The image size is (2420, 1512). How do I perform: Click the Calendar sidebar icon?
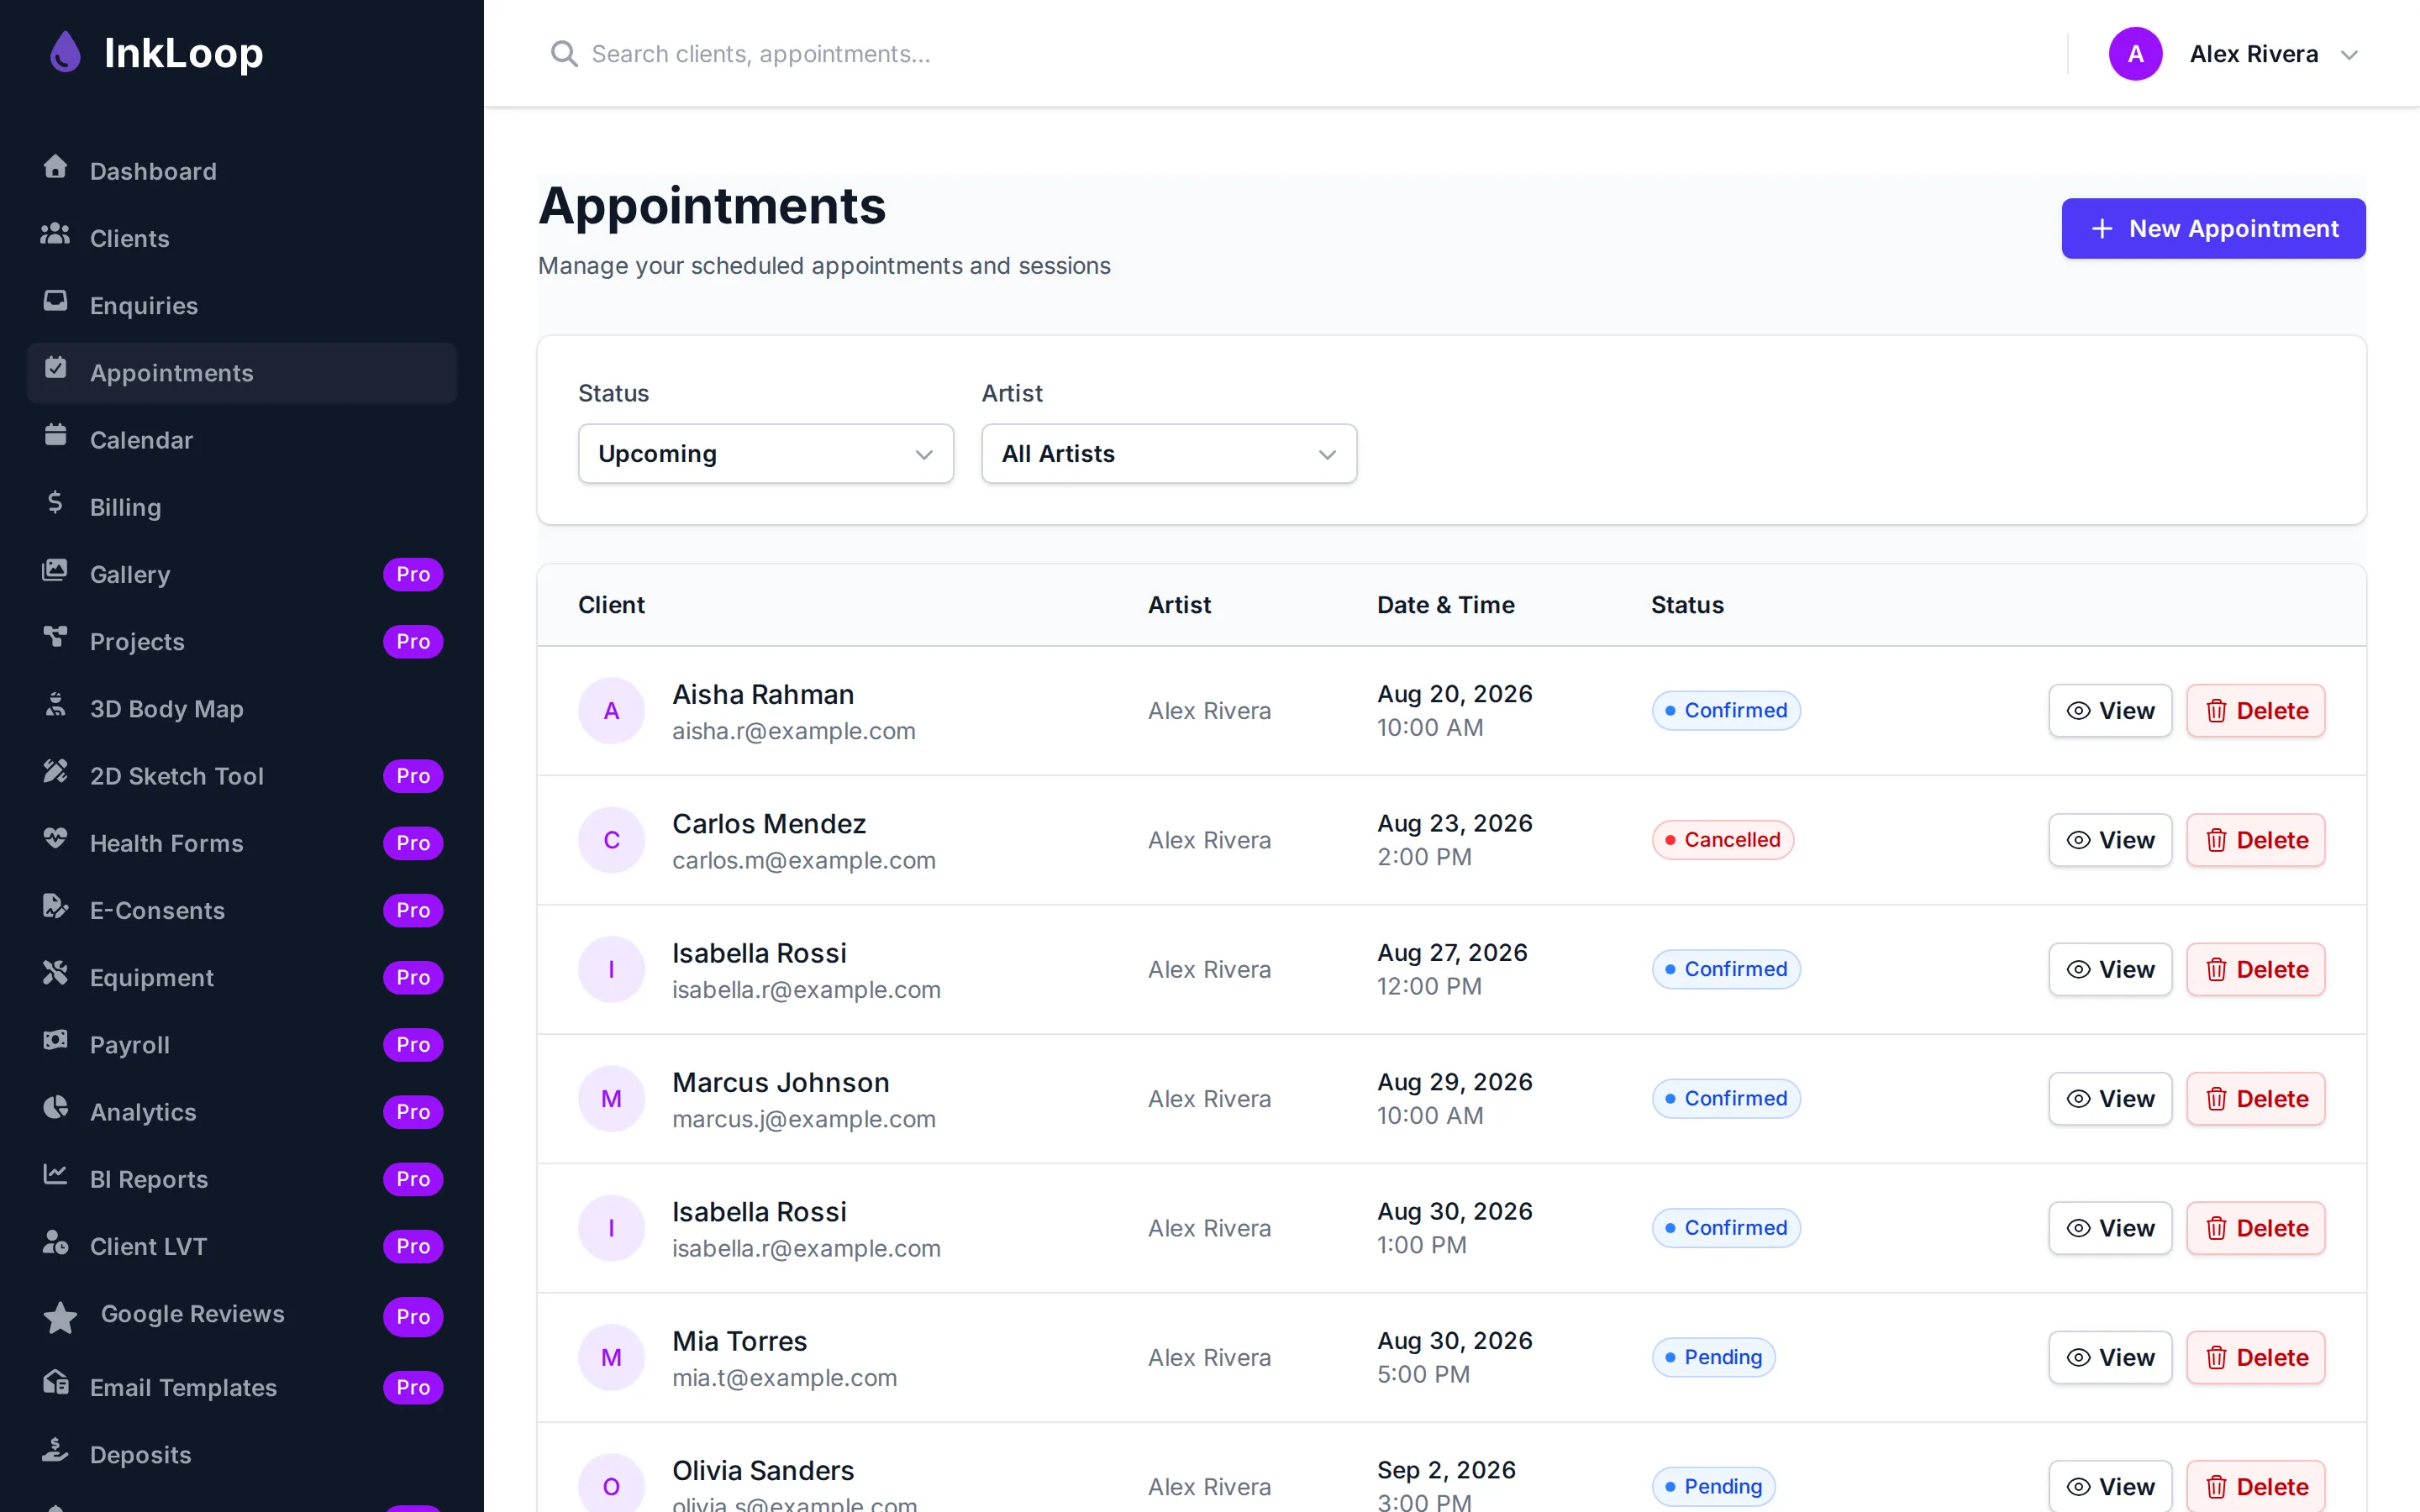55,435
